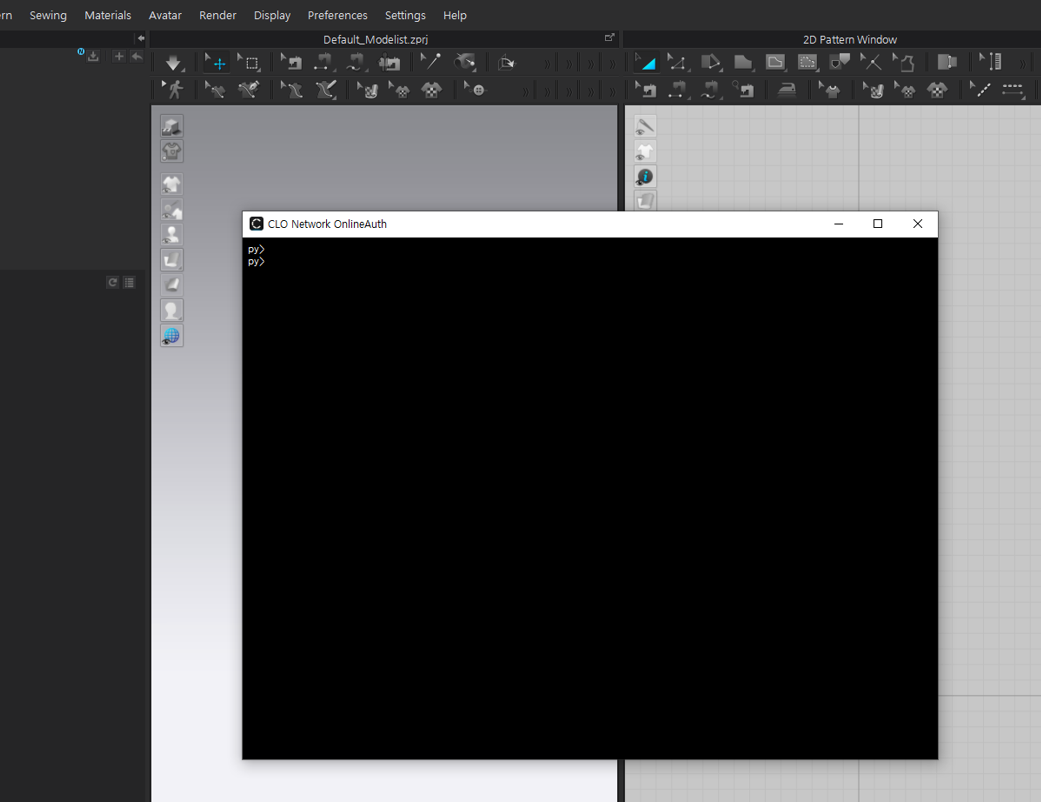Image resolution: width=1041 pixels, height=802 pixels.
Task: Click the 2D tape measure tool
Action: tap(991, 62)
